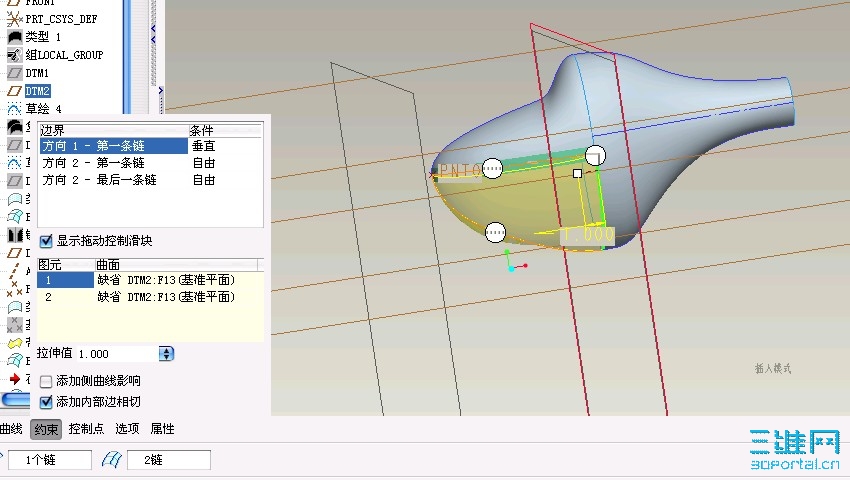The width and height of the screenshot is (850, 480).
Task: Click the 1.000 dimension label in viewport
Action: tap(588, 235)
